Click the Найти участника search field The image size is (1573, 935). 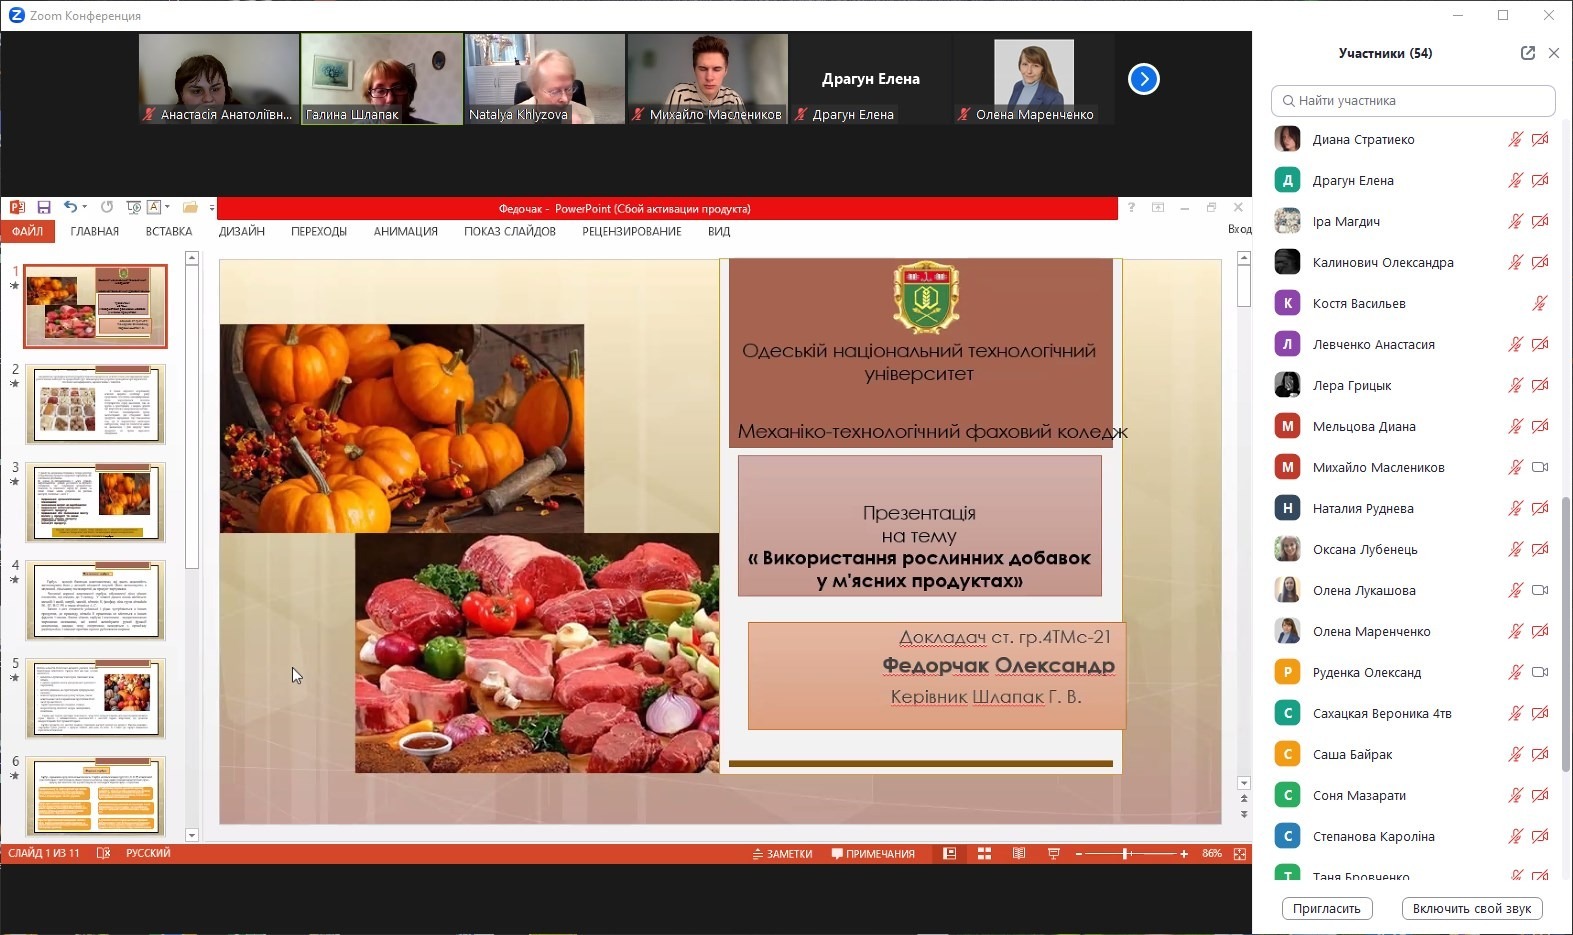pyautogui.click(x=1413, y=100)
